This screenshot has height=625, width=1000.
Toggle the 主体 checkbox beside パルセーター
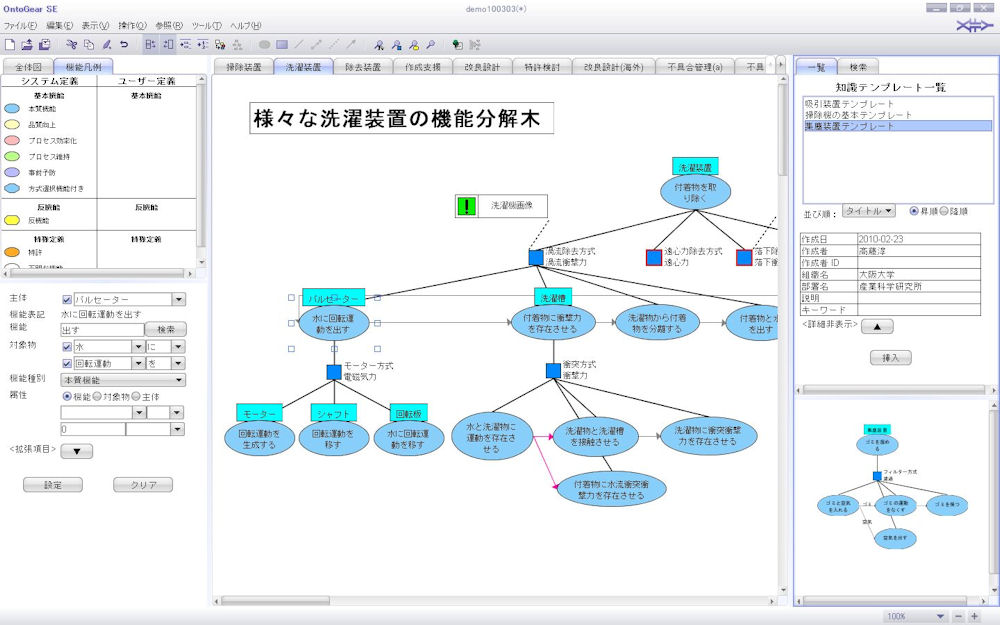point(67,299)
